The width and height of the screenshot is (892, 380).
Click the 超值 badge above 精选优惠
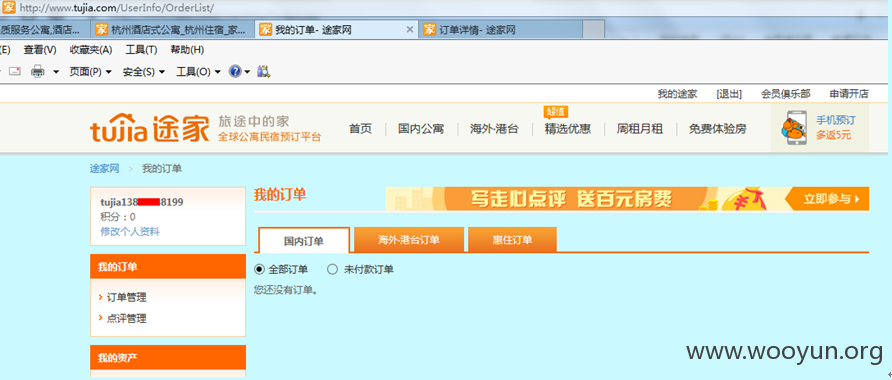pos(556,111)
